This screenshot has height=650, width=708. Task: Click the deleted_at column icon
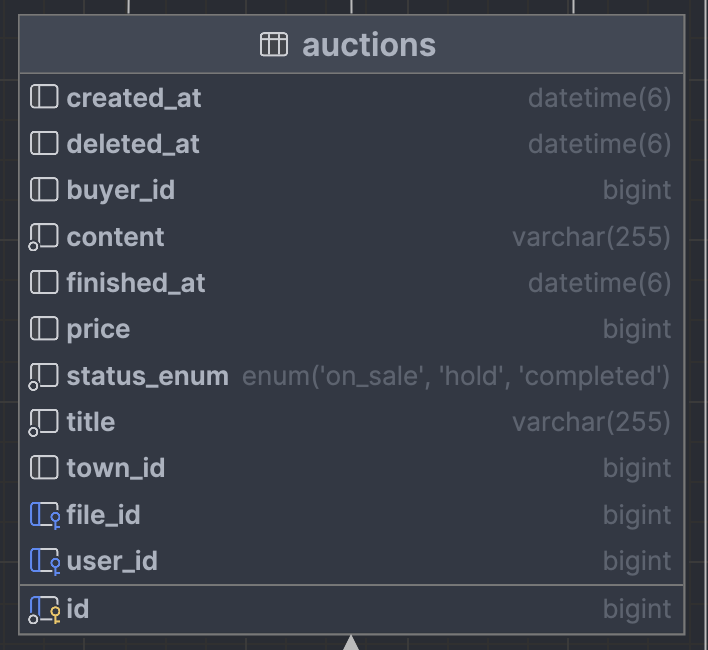point(44,144)
